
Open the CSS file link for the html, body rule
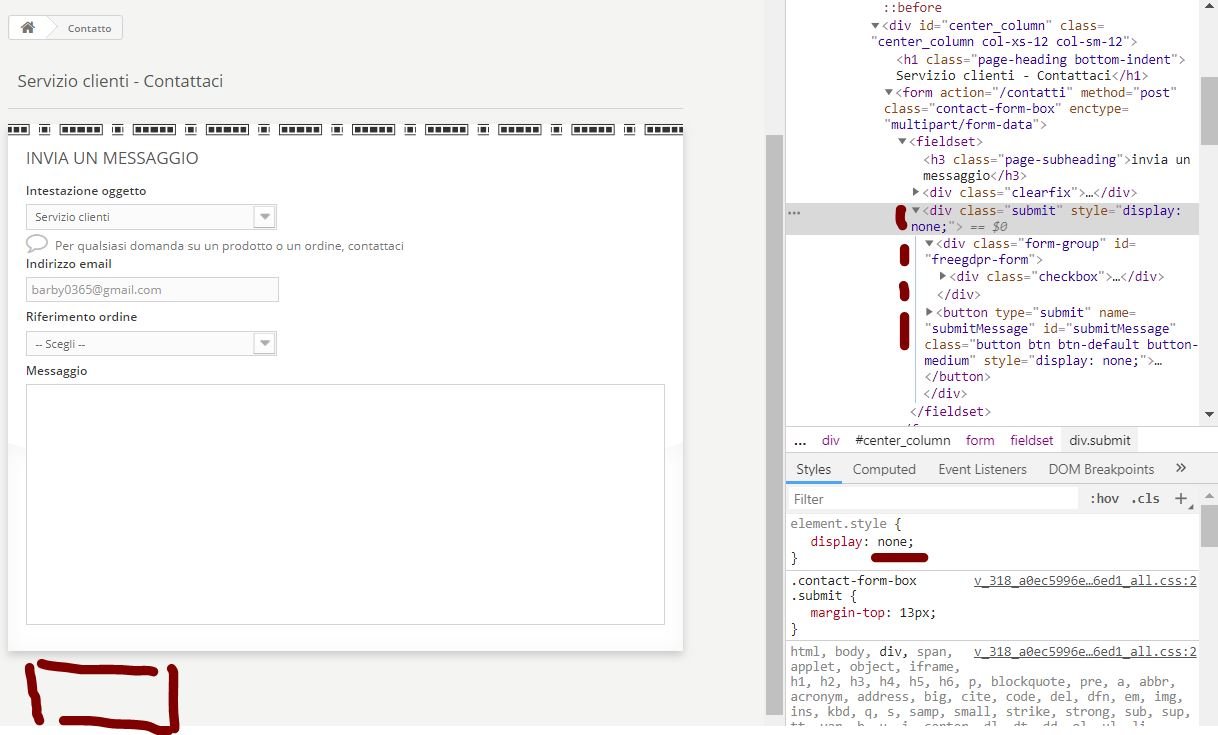[x=1085, y=652]
